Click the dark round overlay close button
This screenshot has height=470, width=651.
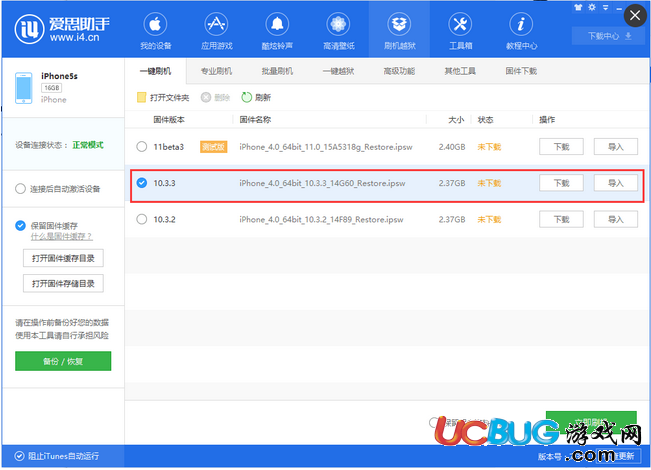(635, 15)
